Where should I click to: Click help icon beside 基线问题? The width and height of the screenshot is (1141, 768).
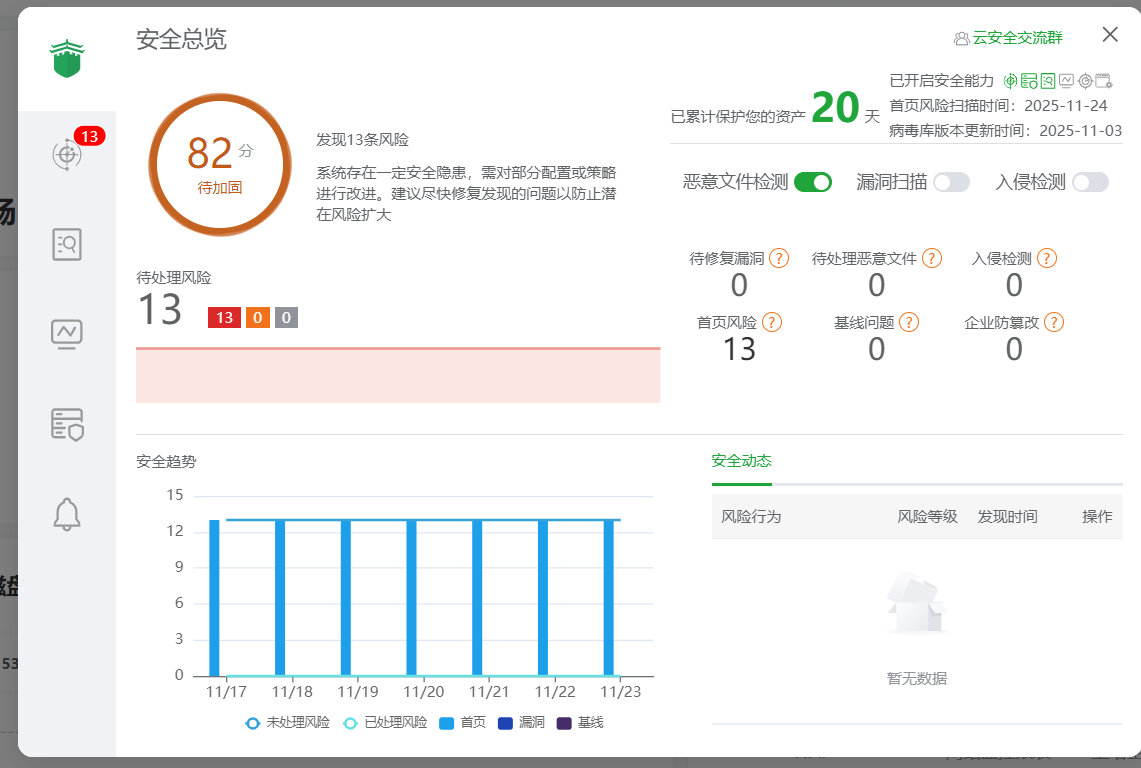(908, 322)
